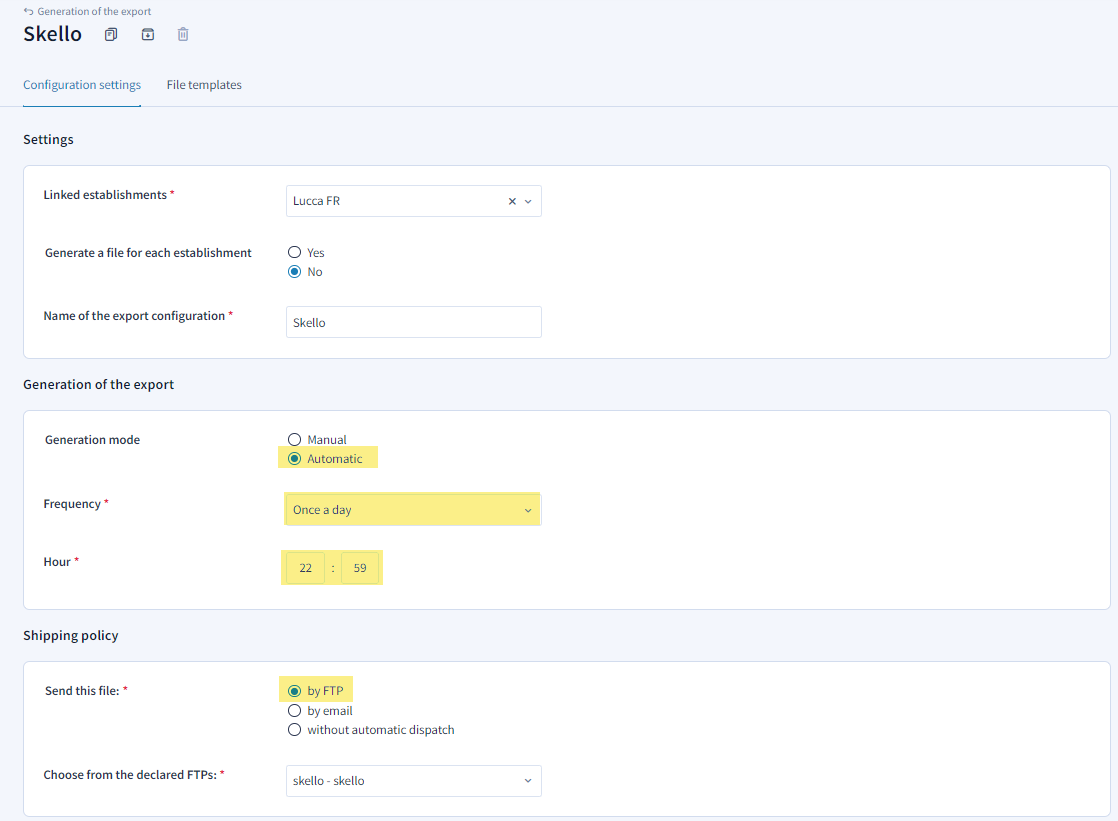Viewport: 1118px width, 821px height.
Task: Go back via Generation of the export link
Action: pyautogui.click(x=94, y=11)
